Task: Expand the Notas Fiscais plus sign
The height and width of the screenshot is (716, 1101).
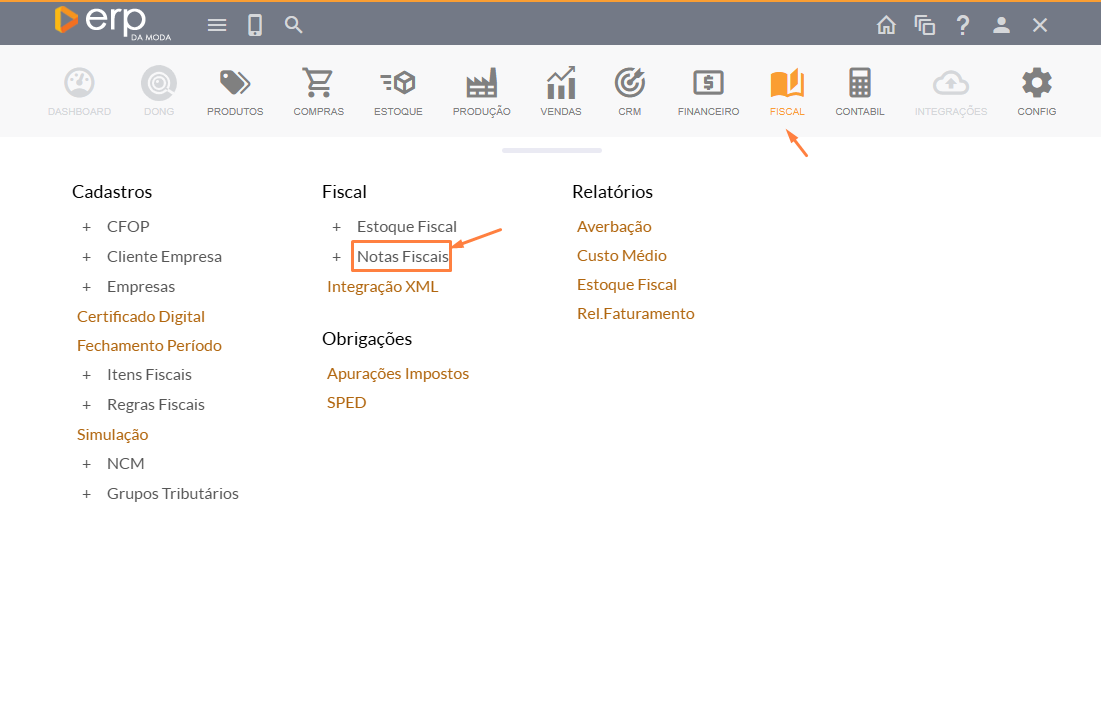Action: point(337,257)
